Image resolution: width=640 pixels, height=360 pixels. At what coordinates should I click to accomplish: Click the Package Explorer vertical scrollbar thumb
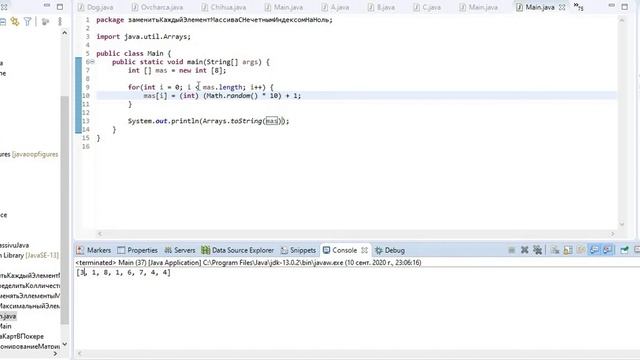pos(64,210)
